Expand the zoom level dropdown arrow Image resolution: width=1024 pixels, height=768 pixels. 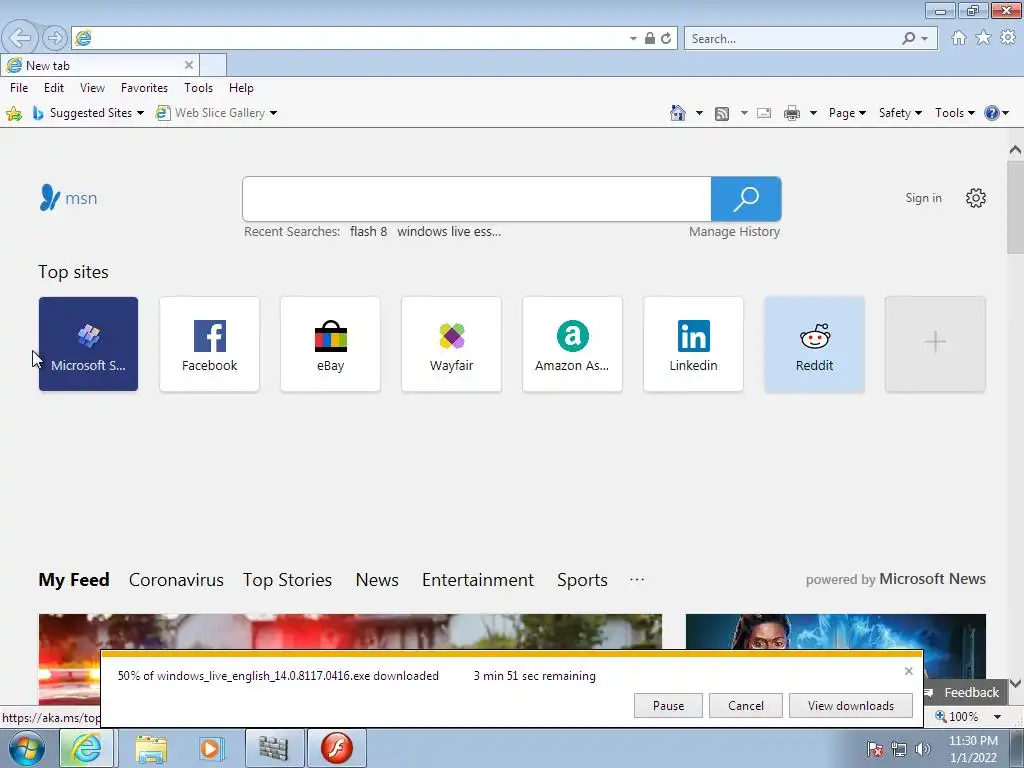[x=997, y=716]
